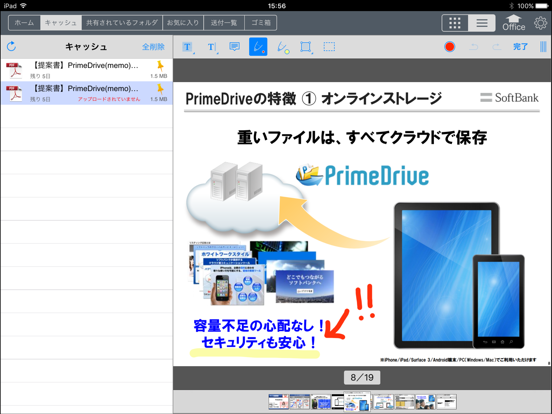Select the freehand pen tool
The height and width of the screenshot is (414, 552).
tap(258, 47)
